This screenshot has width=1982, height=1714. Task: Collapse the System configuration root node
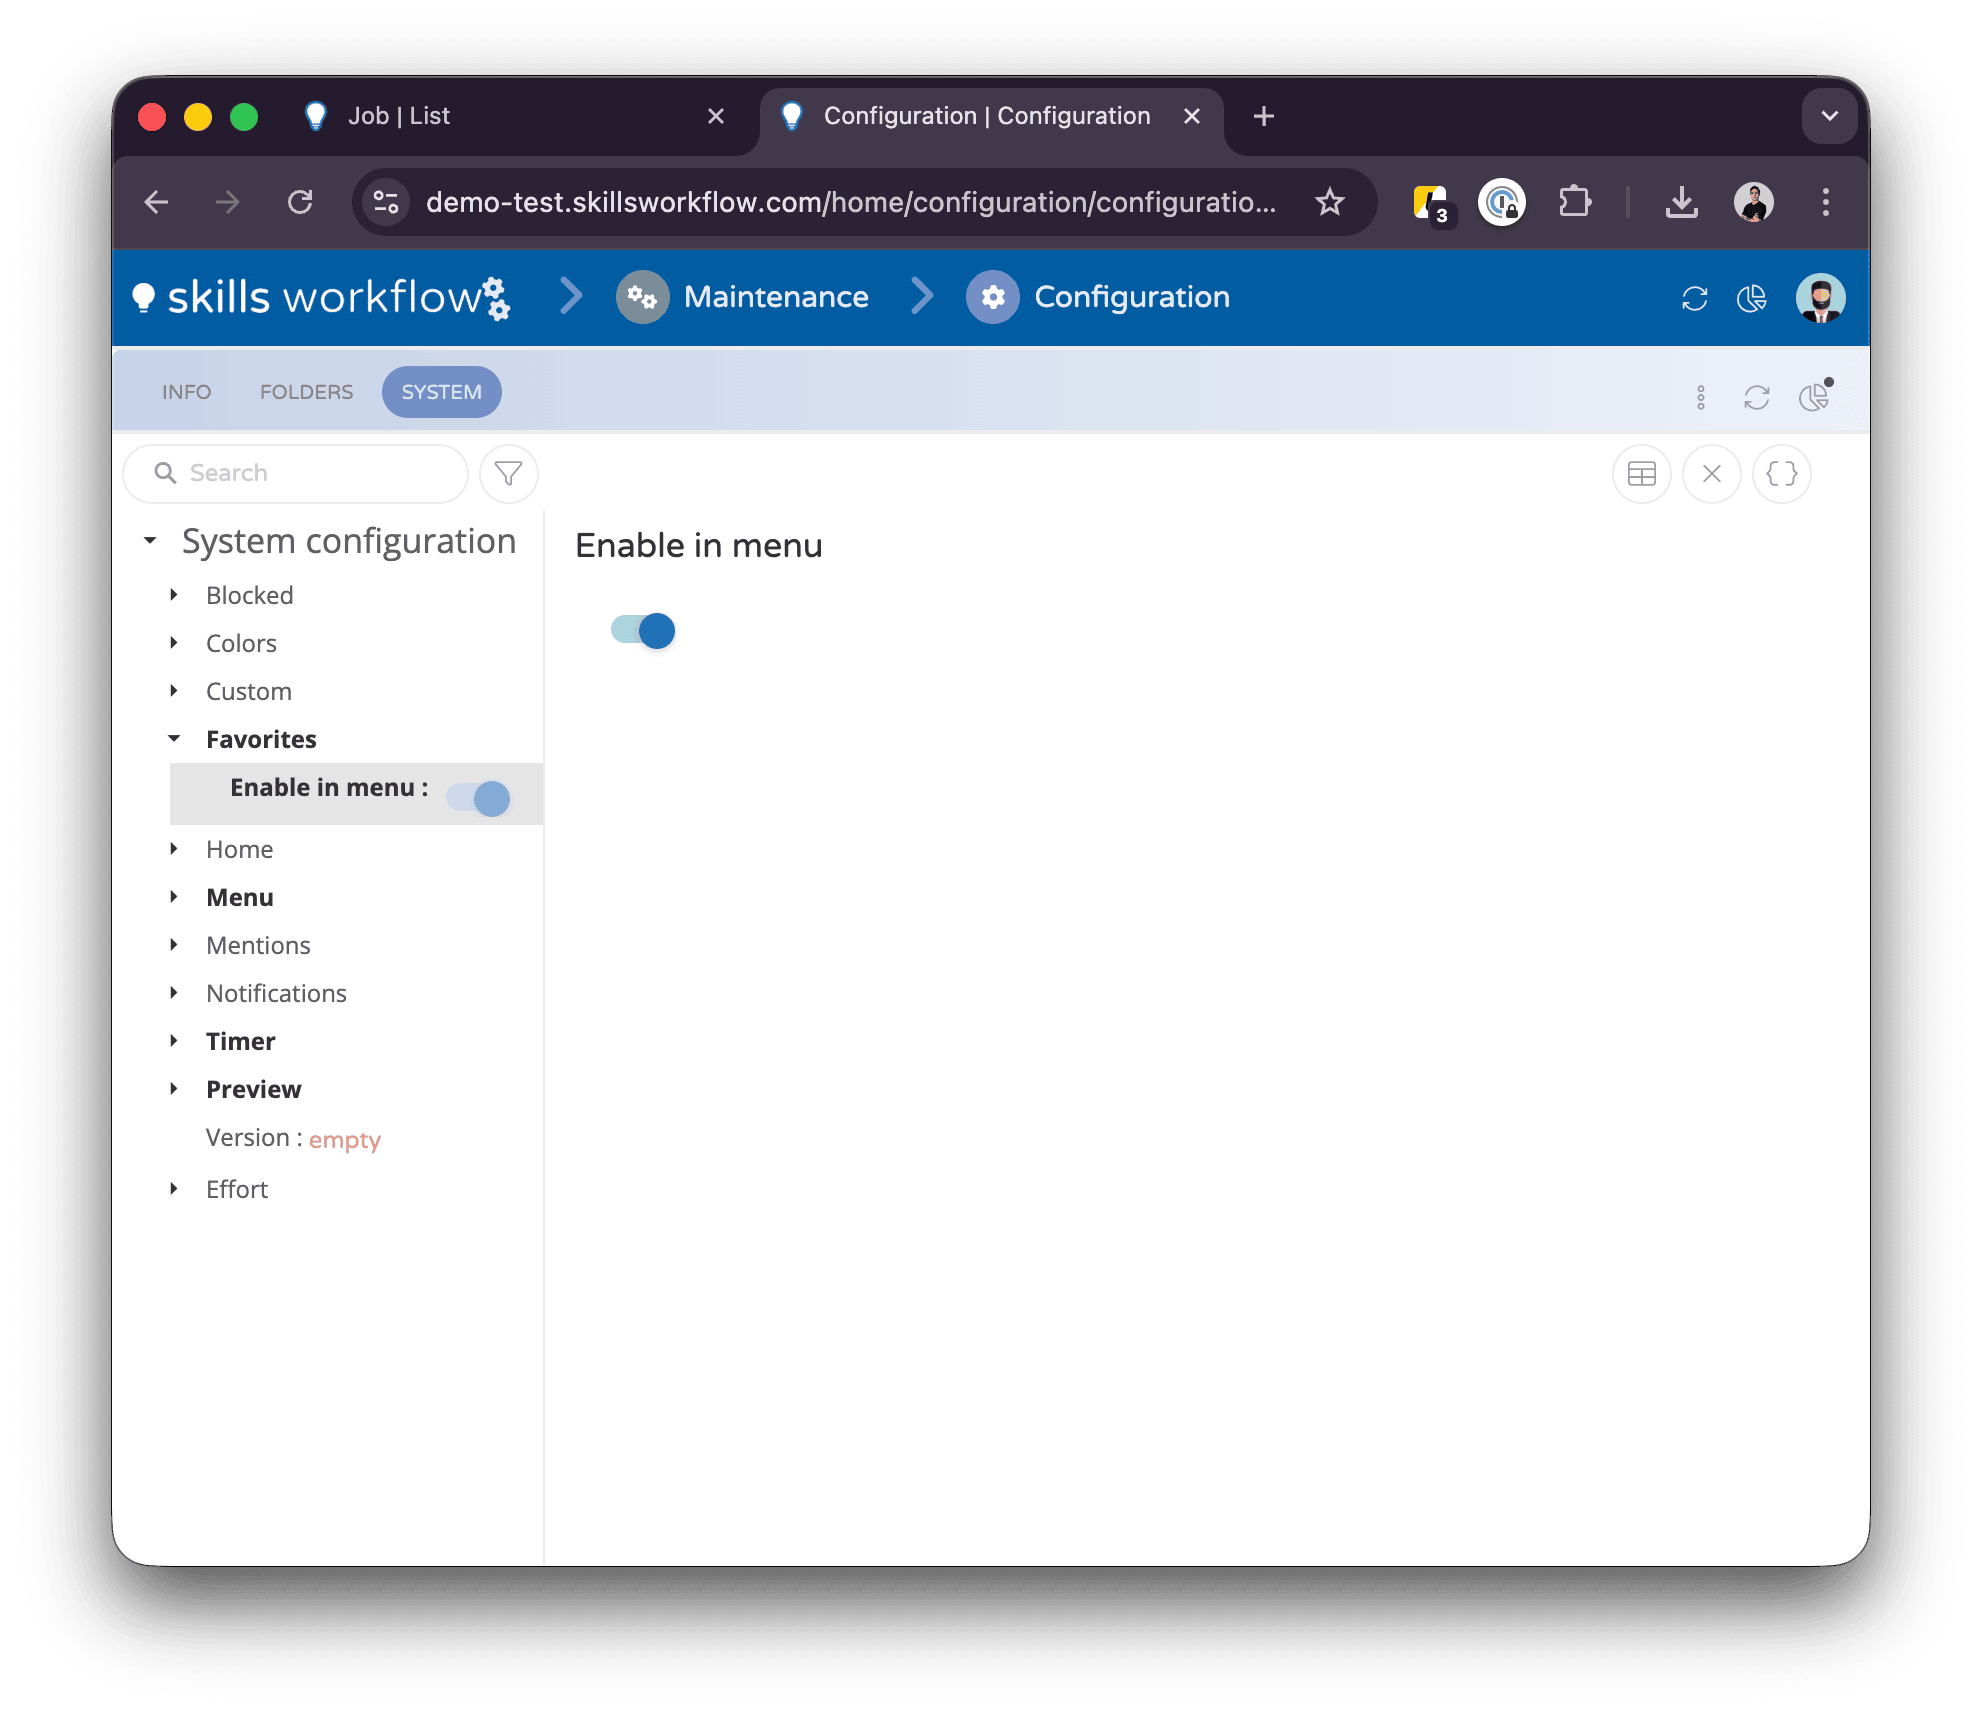150,541
